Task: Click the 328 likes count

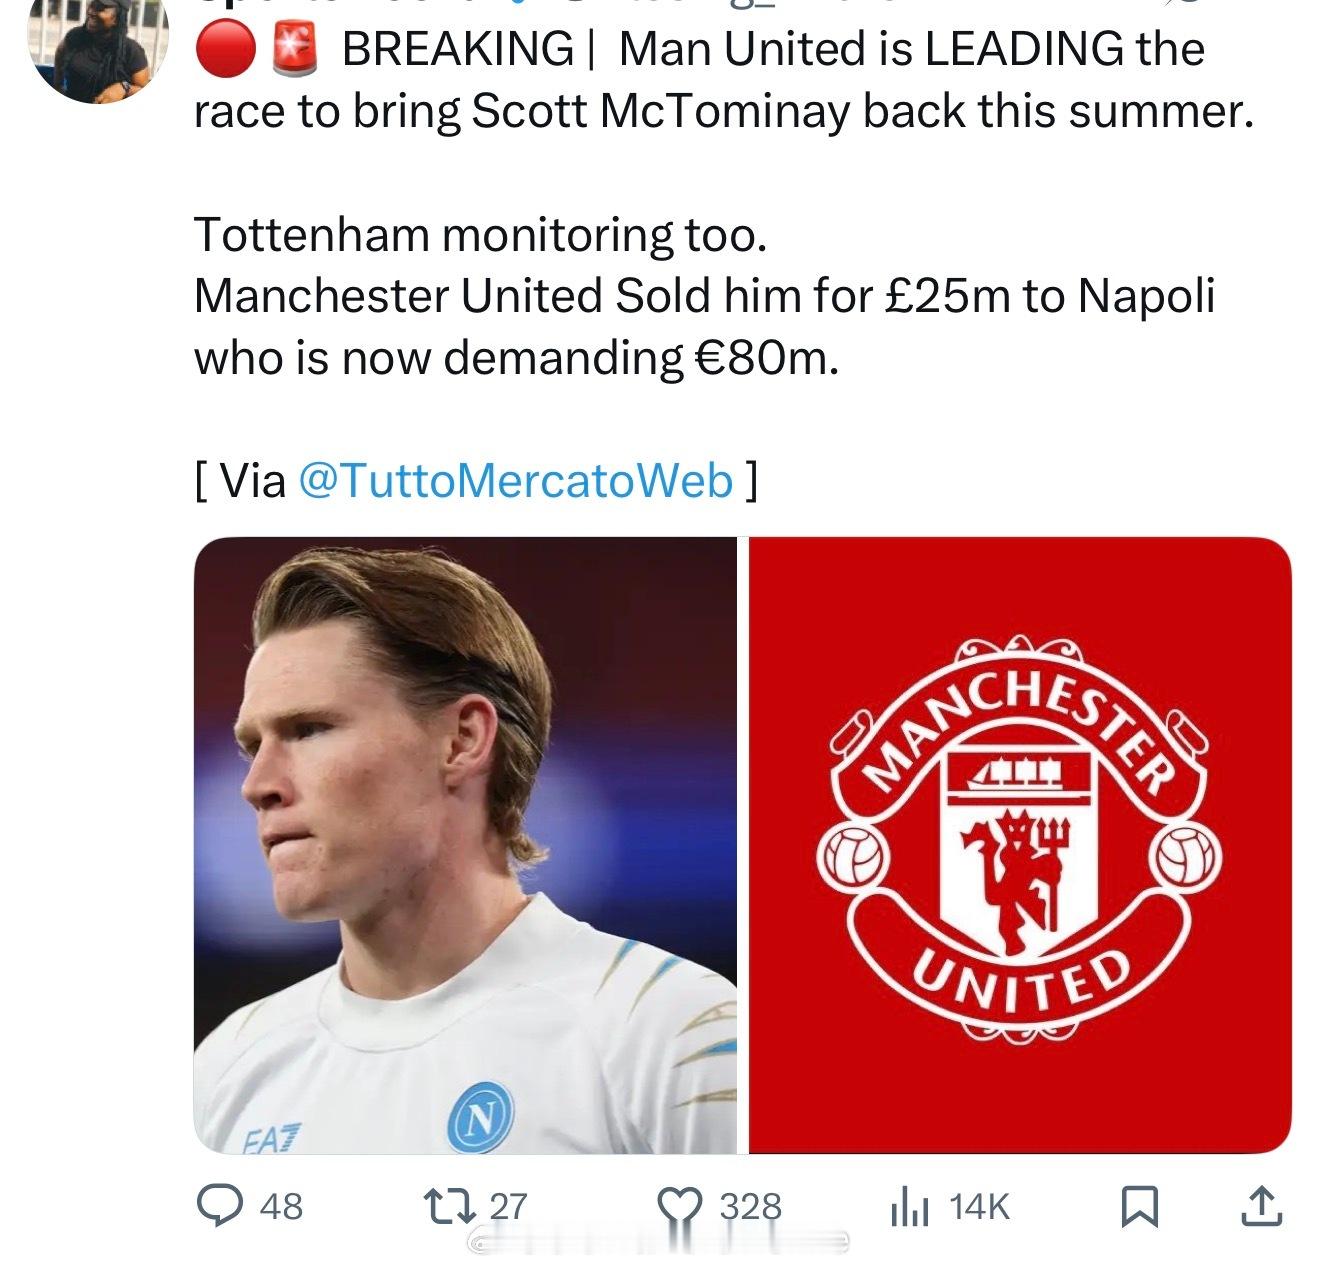Action: pos(750,1207)
